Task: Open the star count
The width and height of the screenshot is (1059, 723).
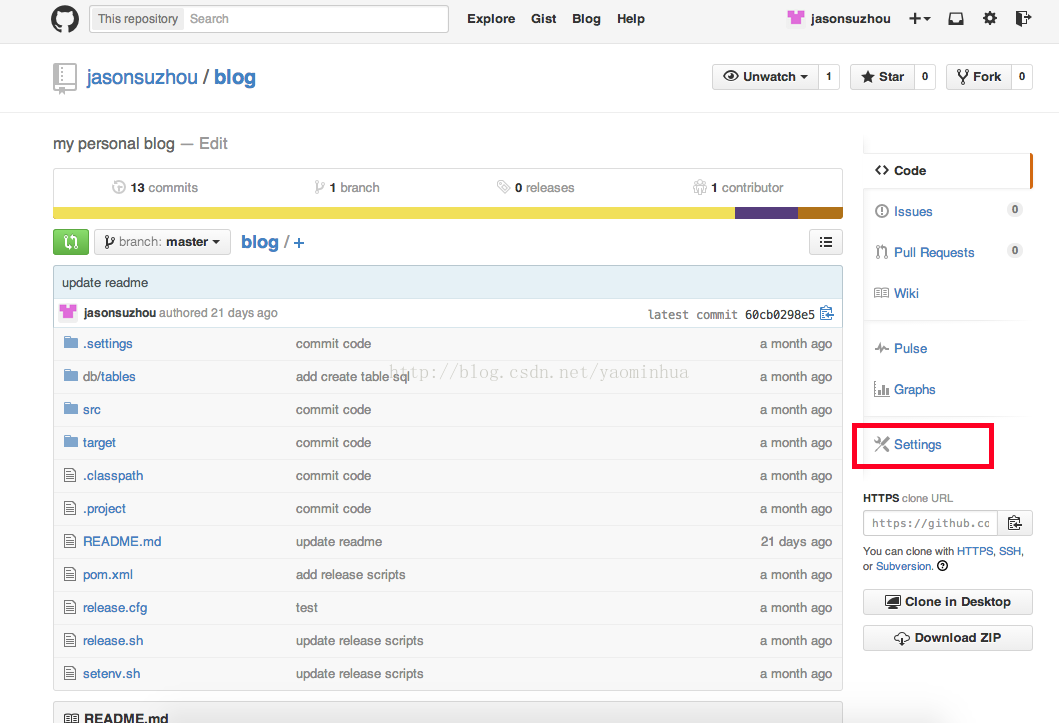Action: pyautogui.click(x=925, y=77)
